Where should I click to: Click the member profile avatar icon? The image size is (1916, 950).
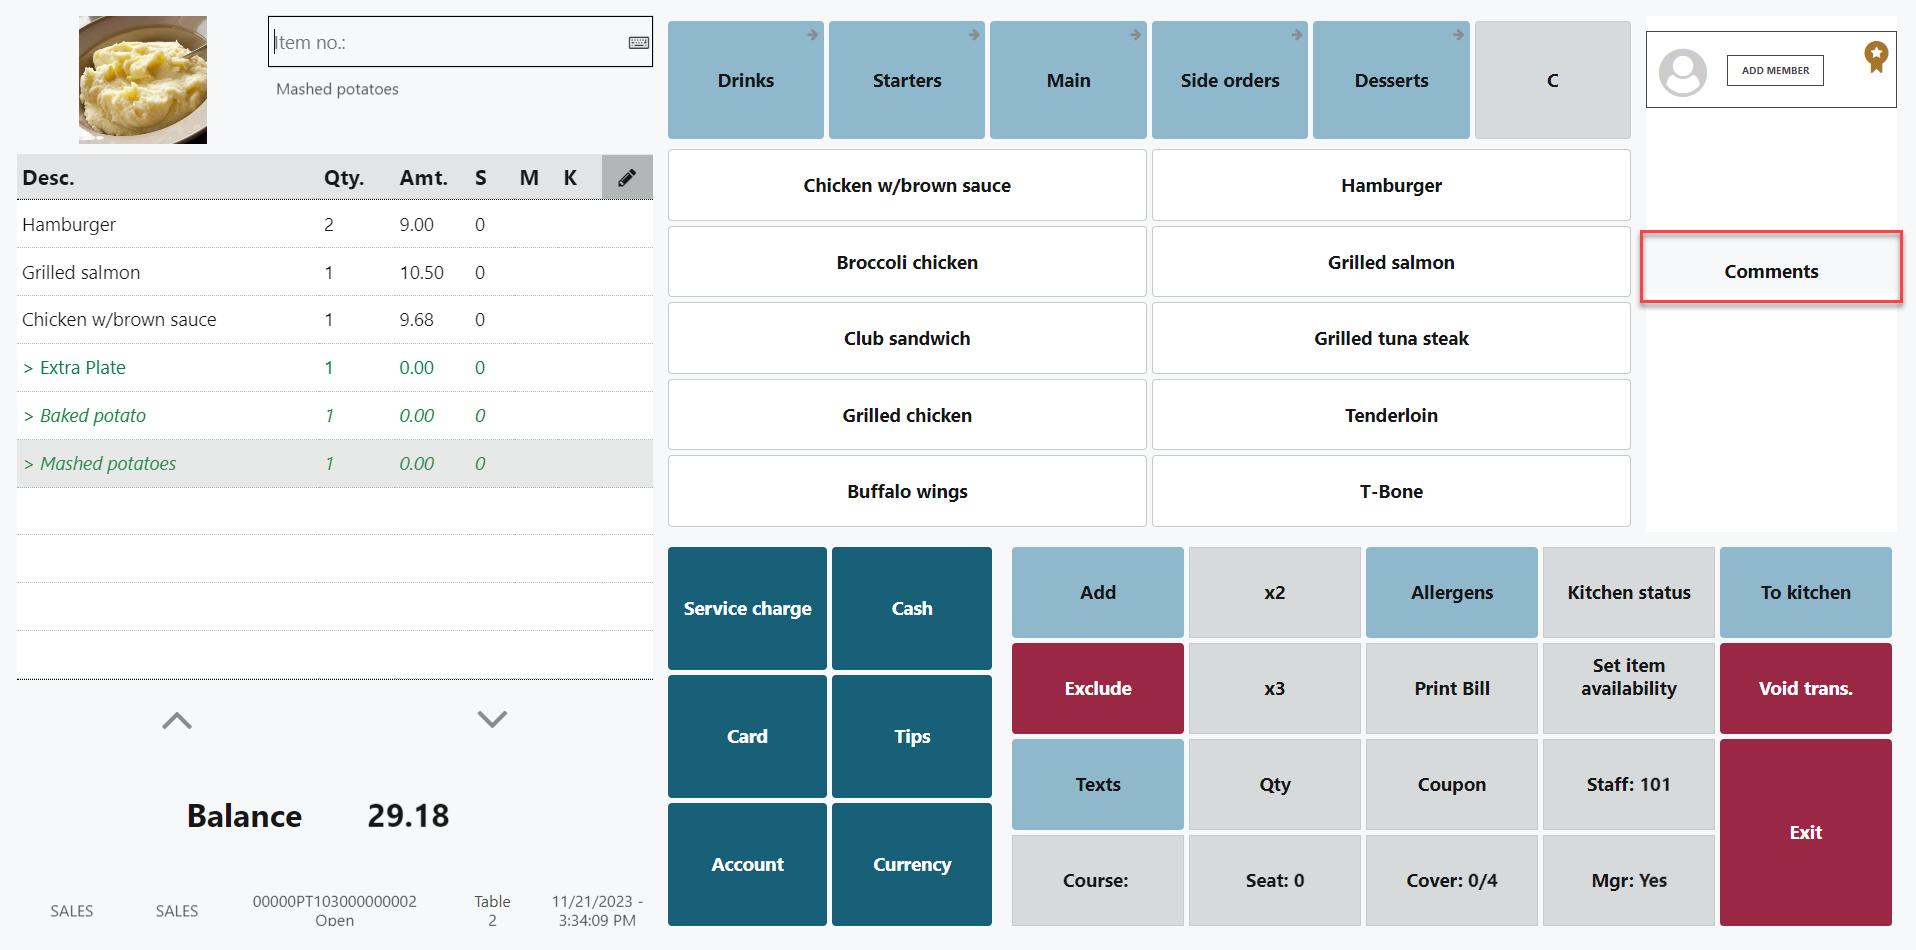click(1683, 72)
